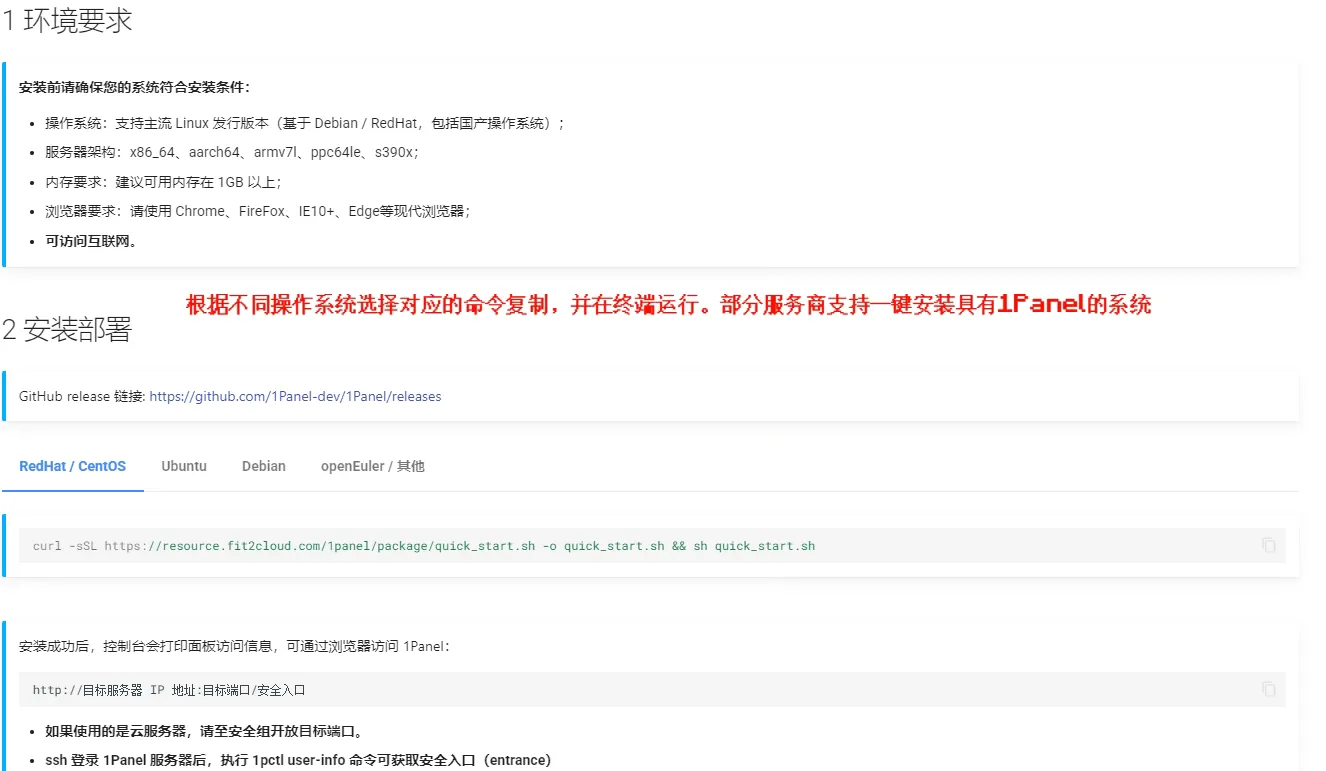
Task: Click the red annotation about choosing commands
Action: [x=668, y=305]
